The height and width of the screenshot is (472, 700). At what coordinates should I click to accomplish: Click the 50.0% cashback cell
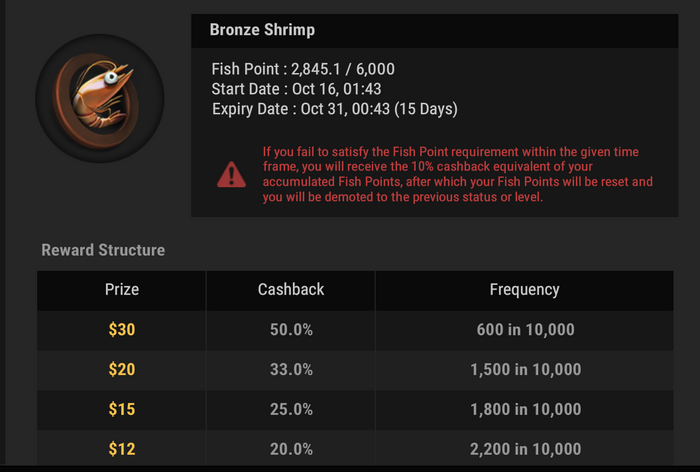point(291,330)
